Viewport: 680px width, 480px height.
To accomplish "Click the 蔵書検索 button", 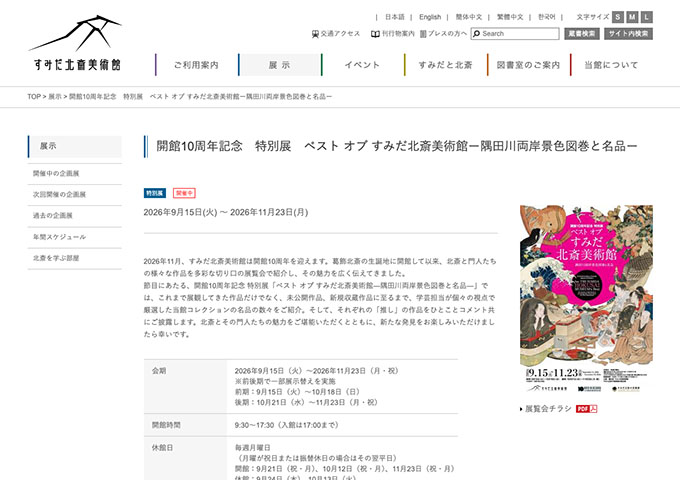I will [582, 34].
